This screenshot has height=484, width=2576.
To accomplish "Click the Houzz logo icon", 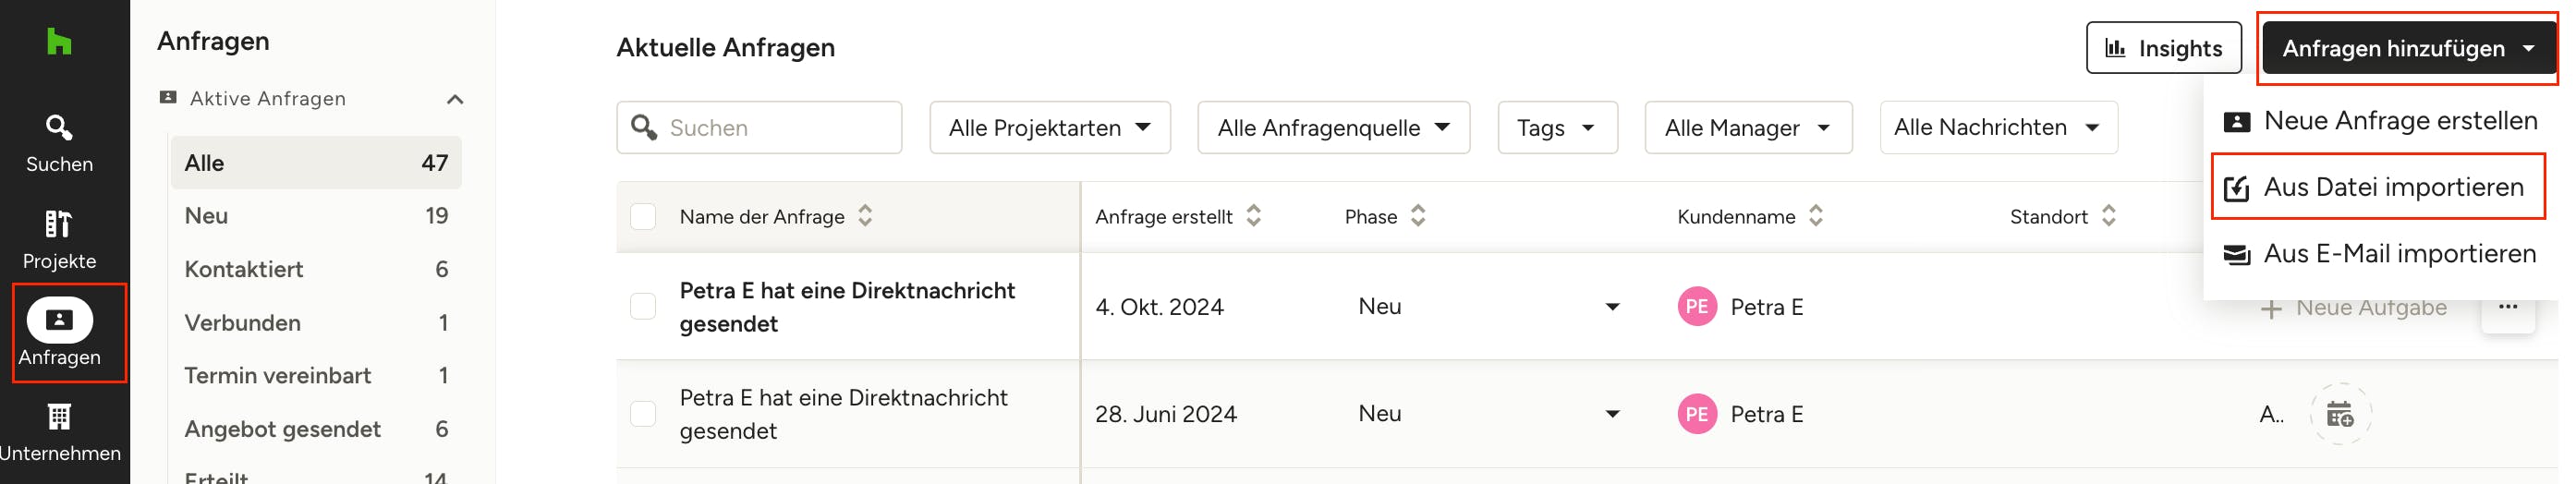I will pos(59,42).
